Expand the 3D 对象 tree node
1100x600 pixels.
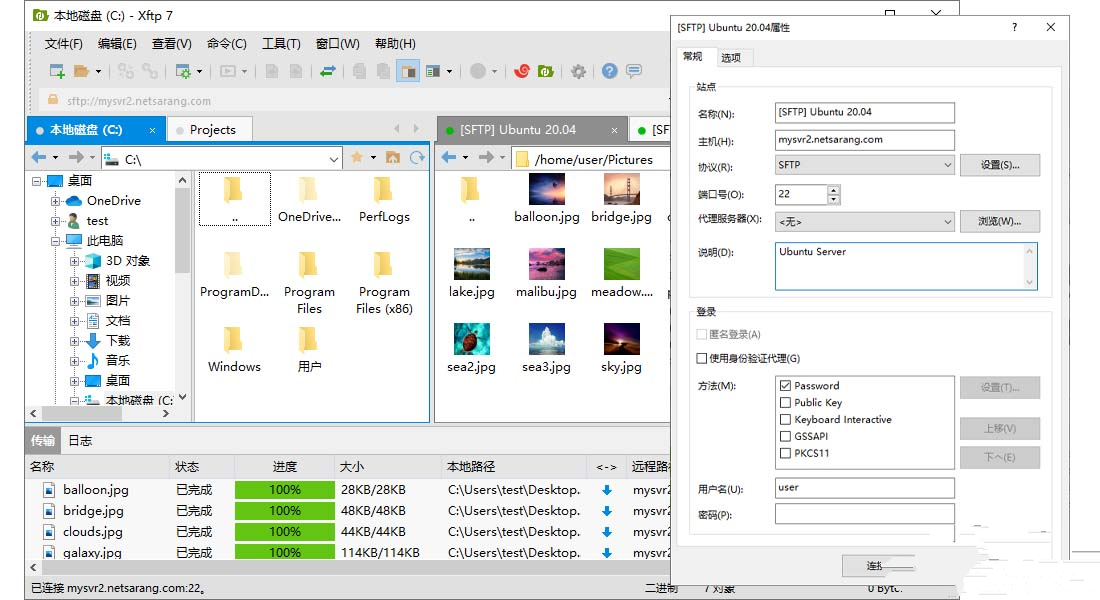[x=74, y=261]
